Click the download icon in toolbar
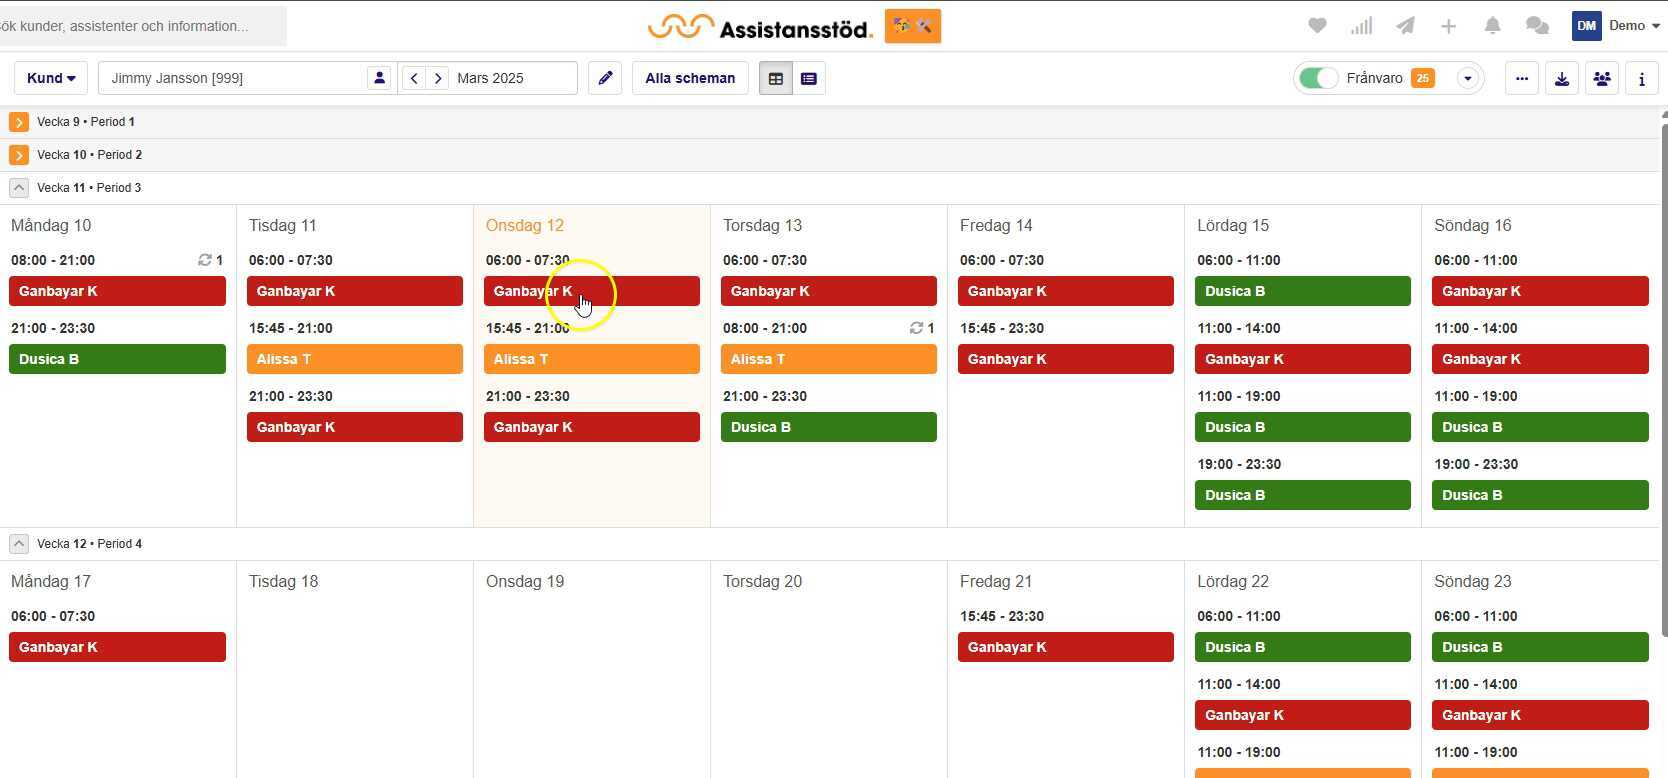Image resolution: width=1668 pixels, height=778 pixels. point(1561,78)
